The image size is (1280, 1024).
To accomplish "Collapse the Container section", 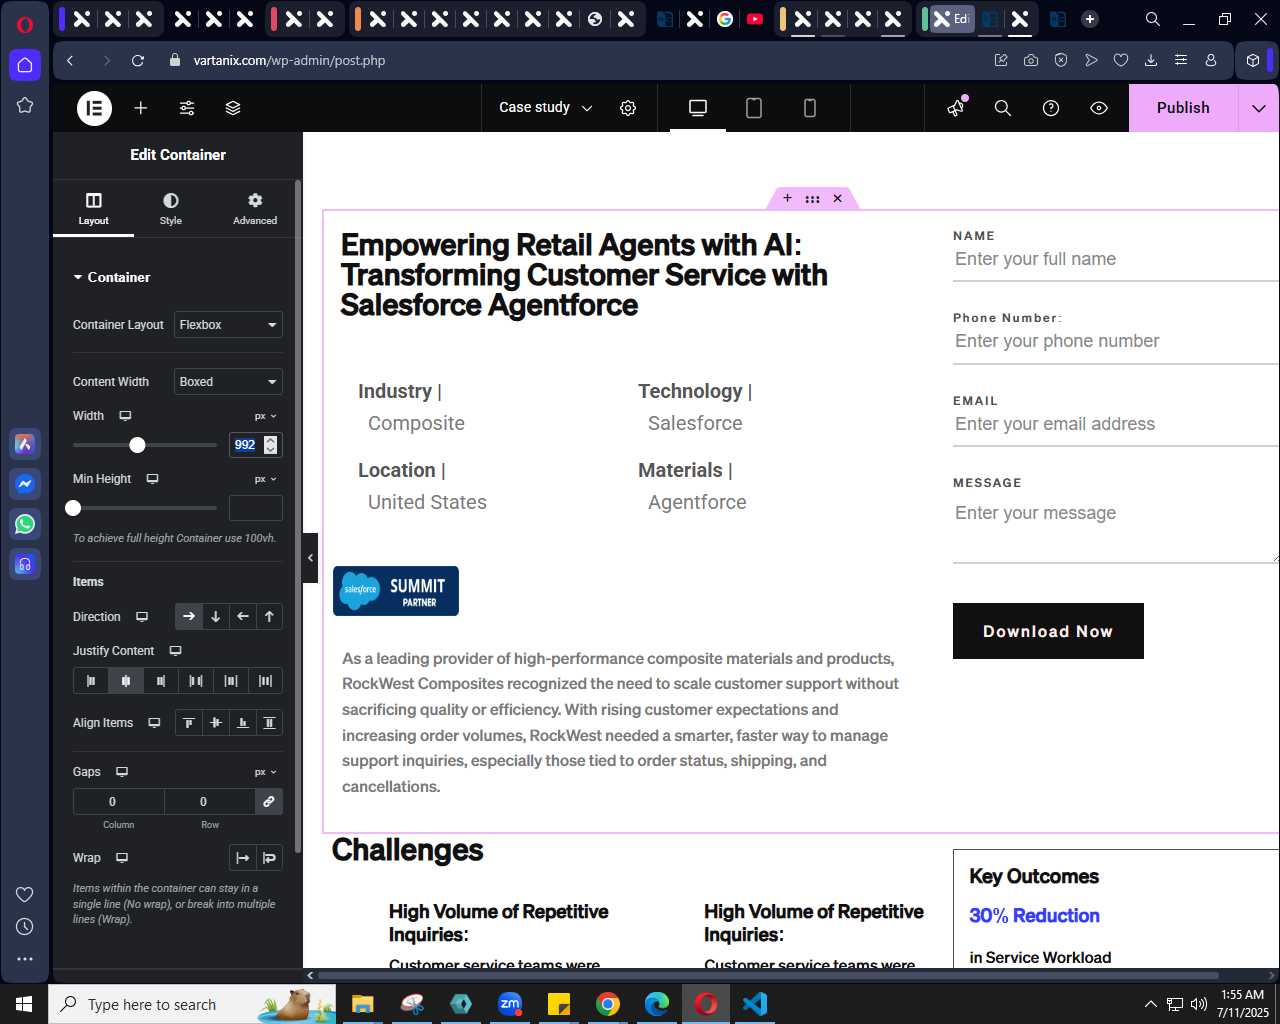I will (x=112, y=277).
